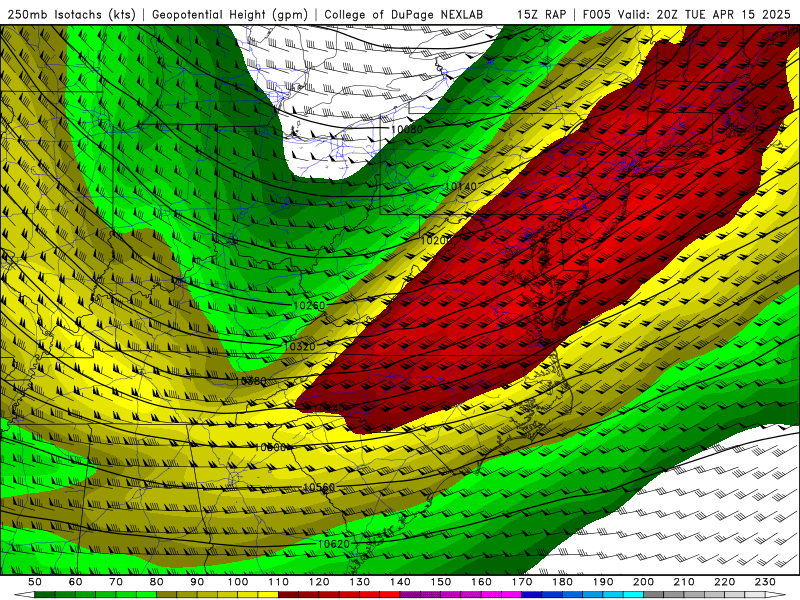The width and height of the screenshot is (800, 600).
Task: Click the 210 value on the color scale
Action: (x=684, y=582)
